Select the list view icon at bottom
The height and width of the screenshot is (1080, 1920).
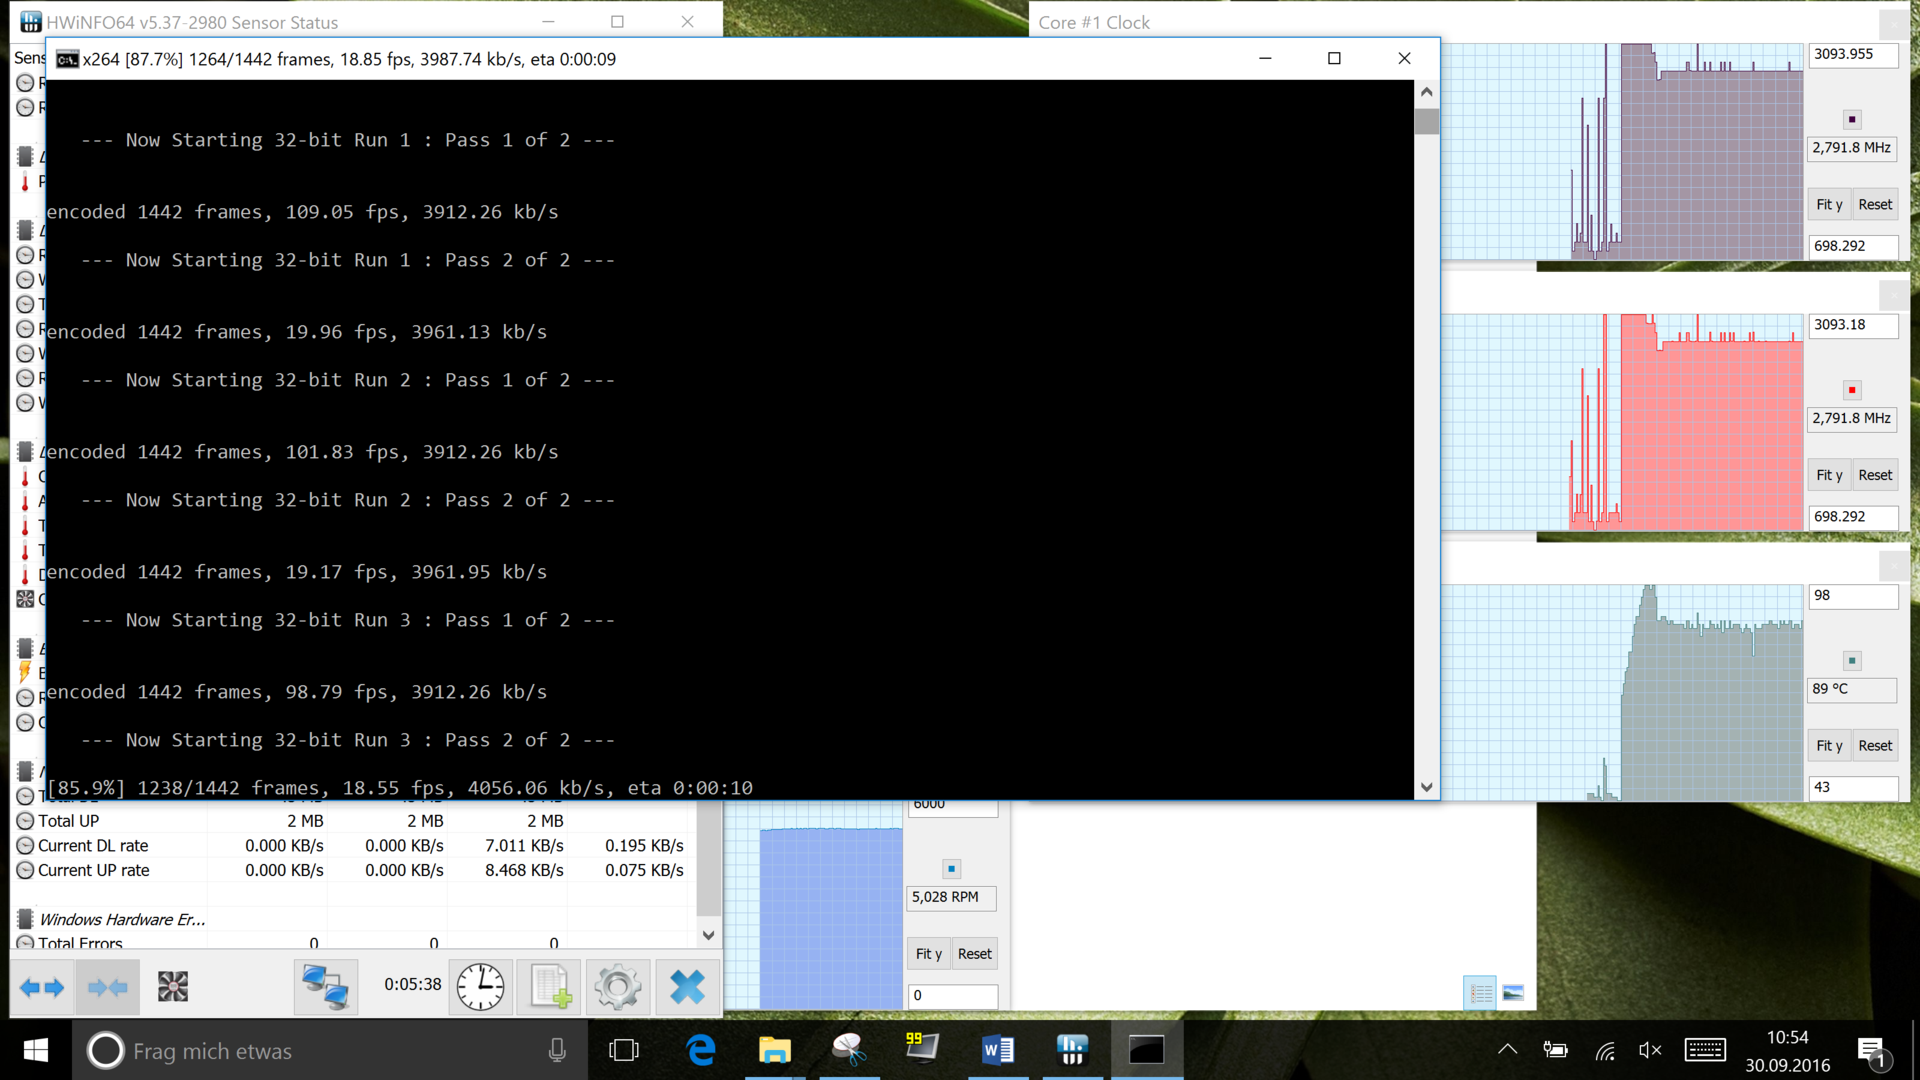tap(1480, 993)
